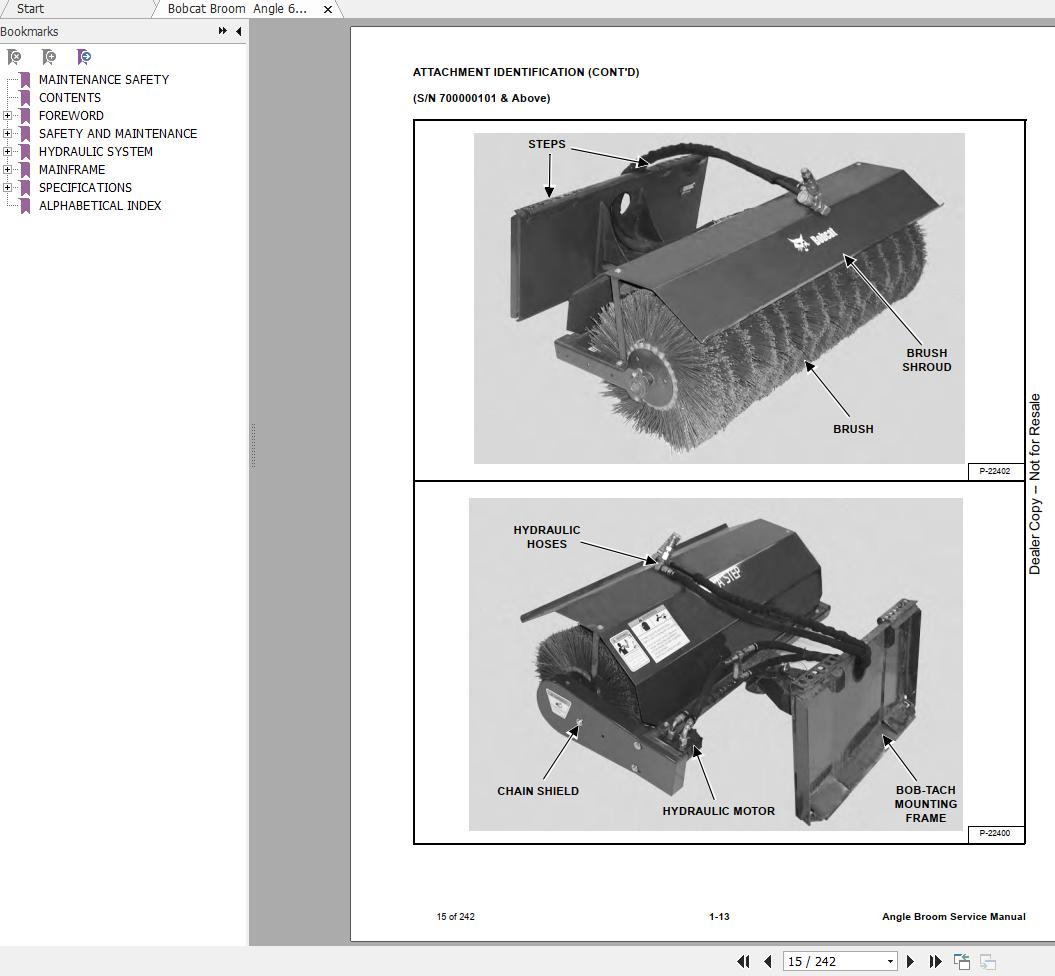Jump to the ALPHABETICAL INDEX bookmark
The width and height of the screenshot is (1055, 976).
100,205
